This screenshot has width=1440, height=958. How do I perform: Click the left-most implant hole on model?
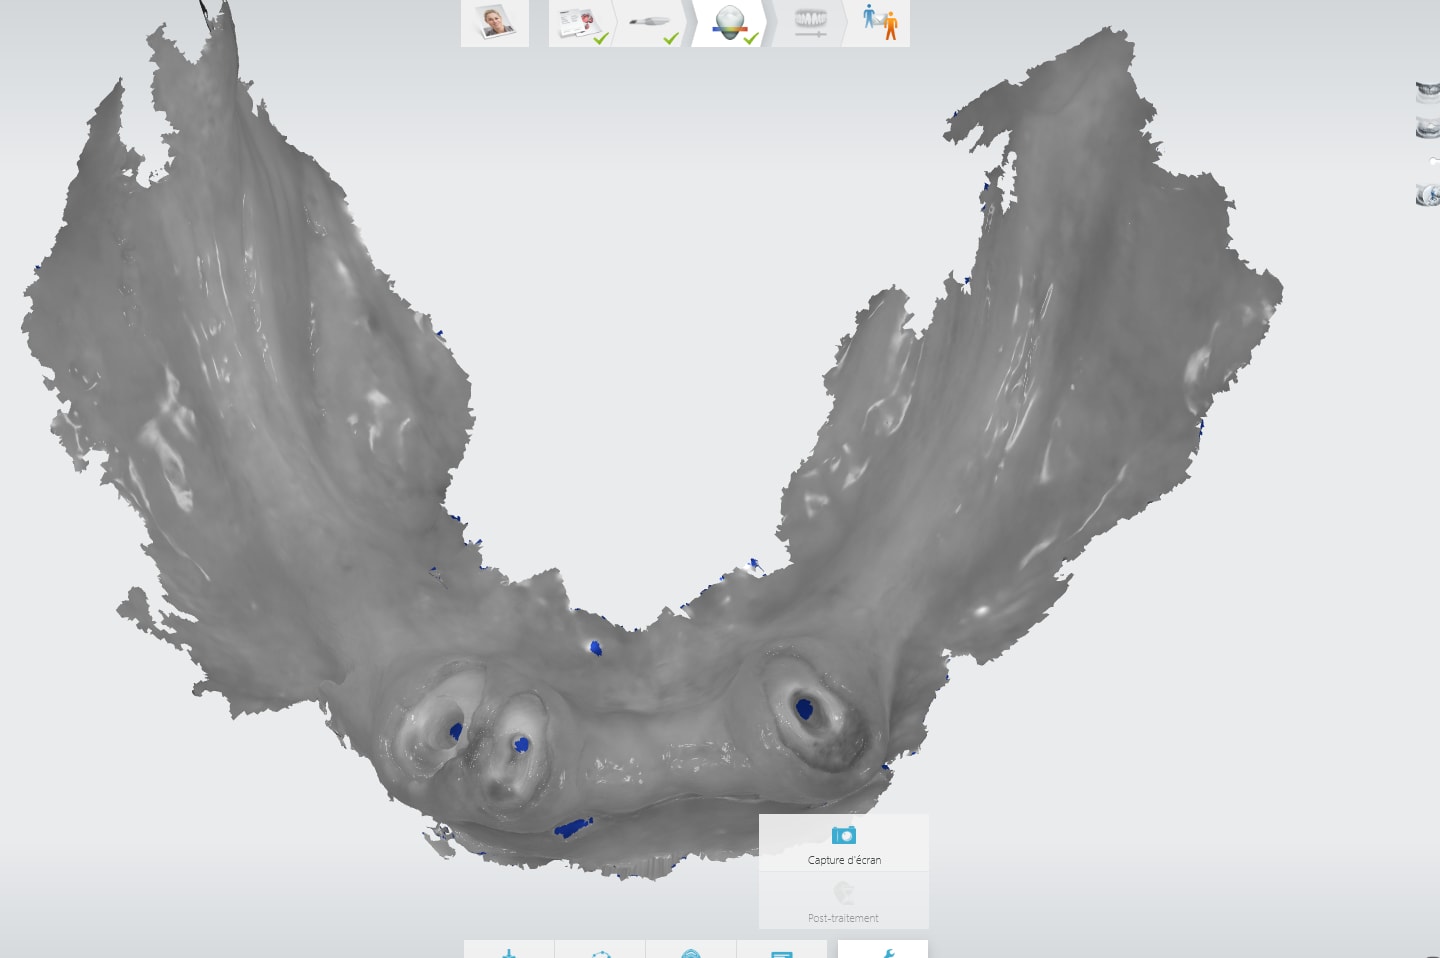pyautogui.click(x=455, y=731)
